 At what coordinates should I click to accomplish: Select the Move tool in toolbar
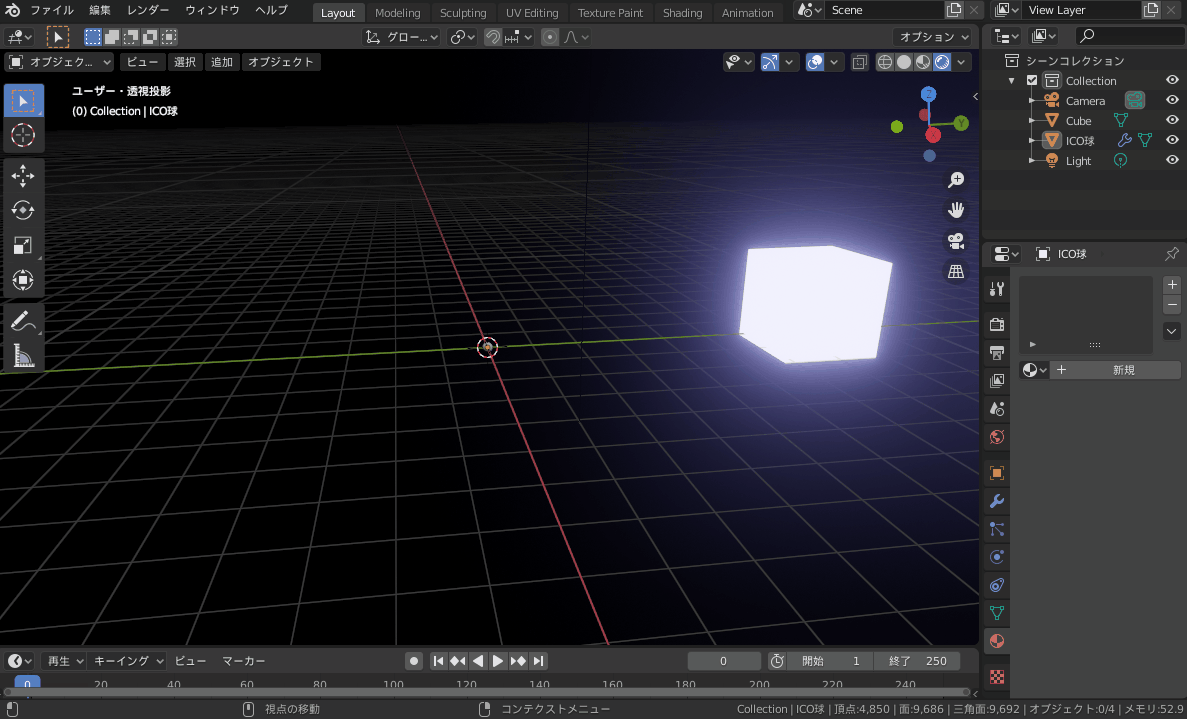click(x=23, y=176)
